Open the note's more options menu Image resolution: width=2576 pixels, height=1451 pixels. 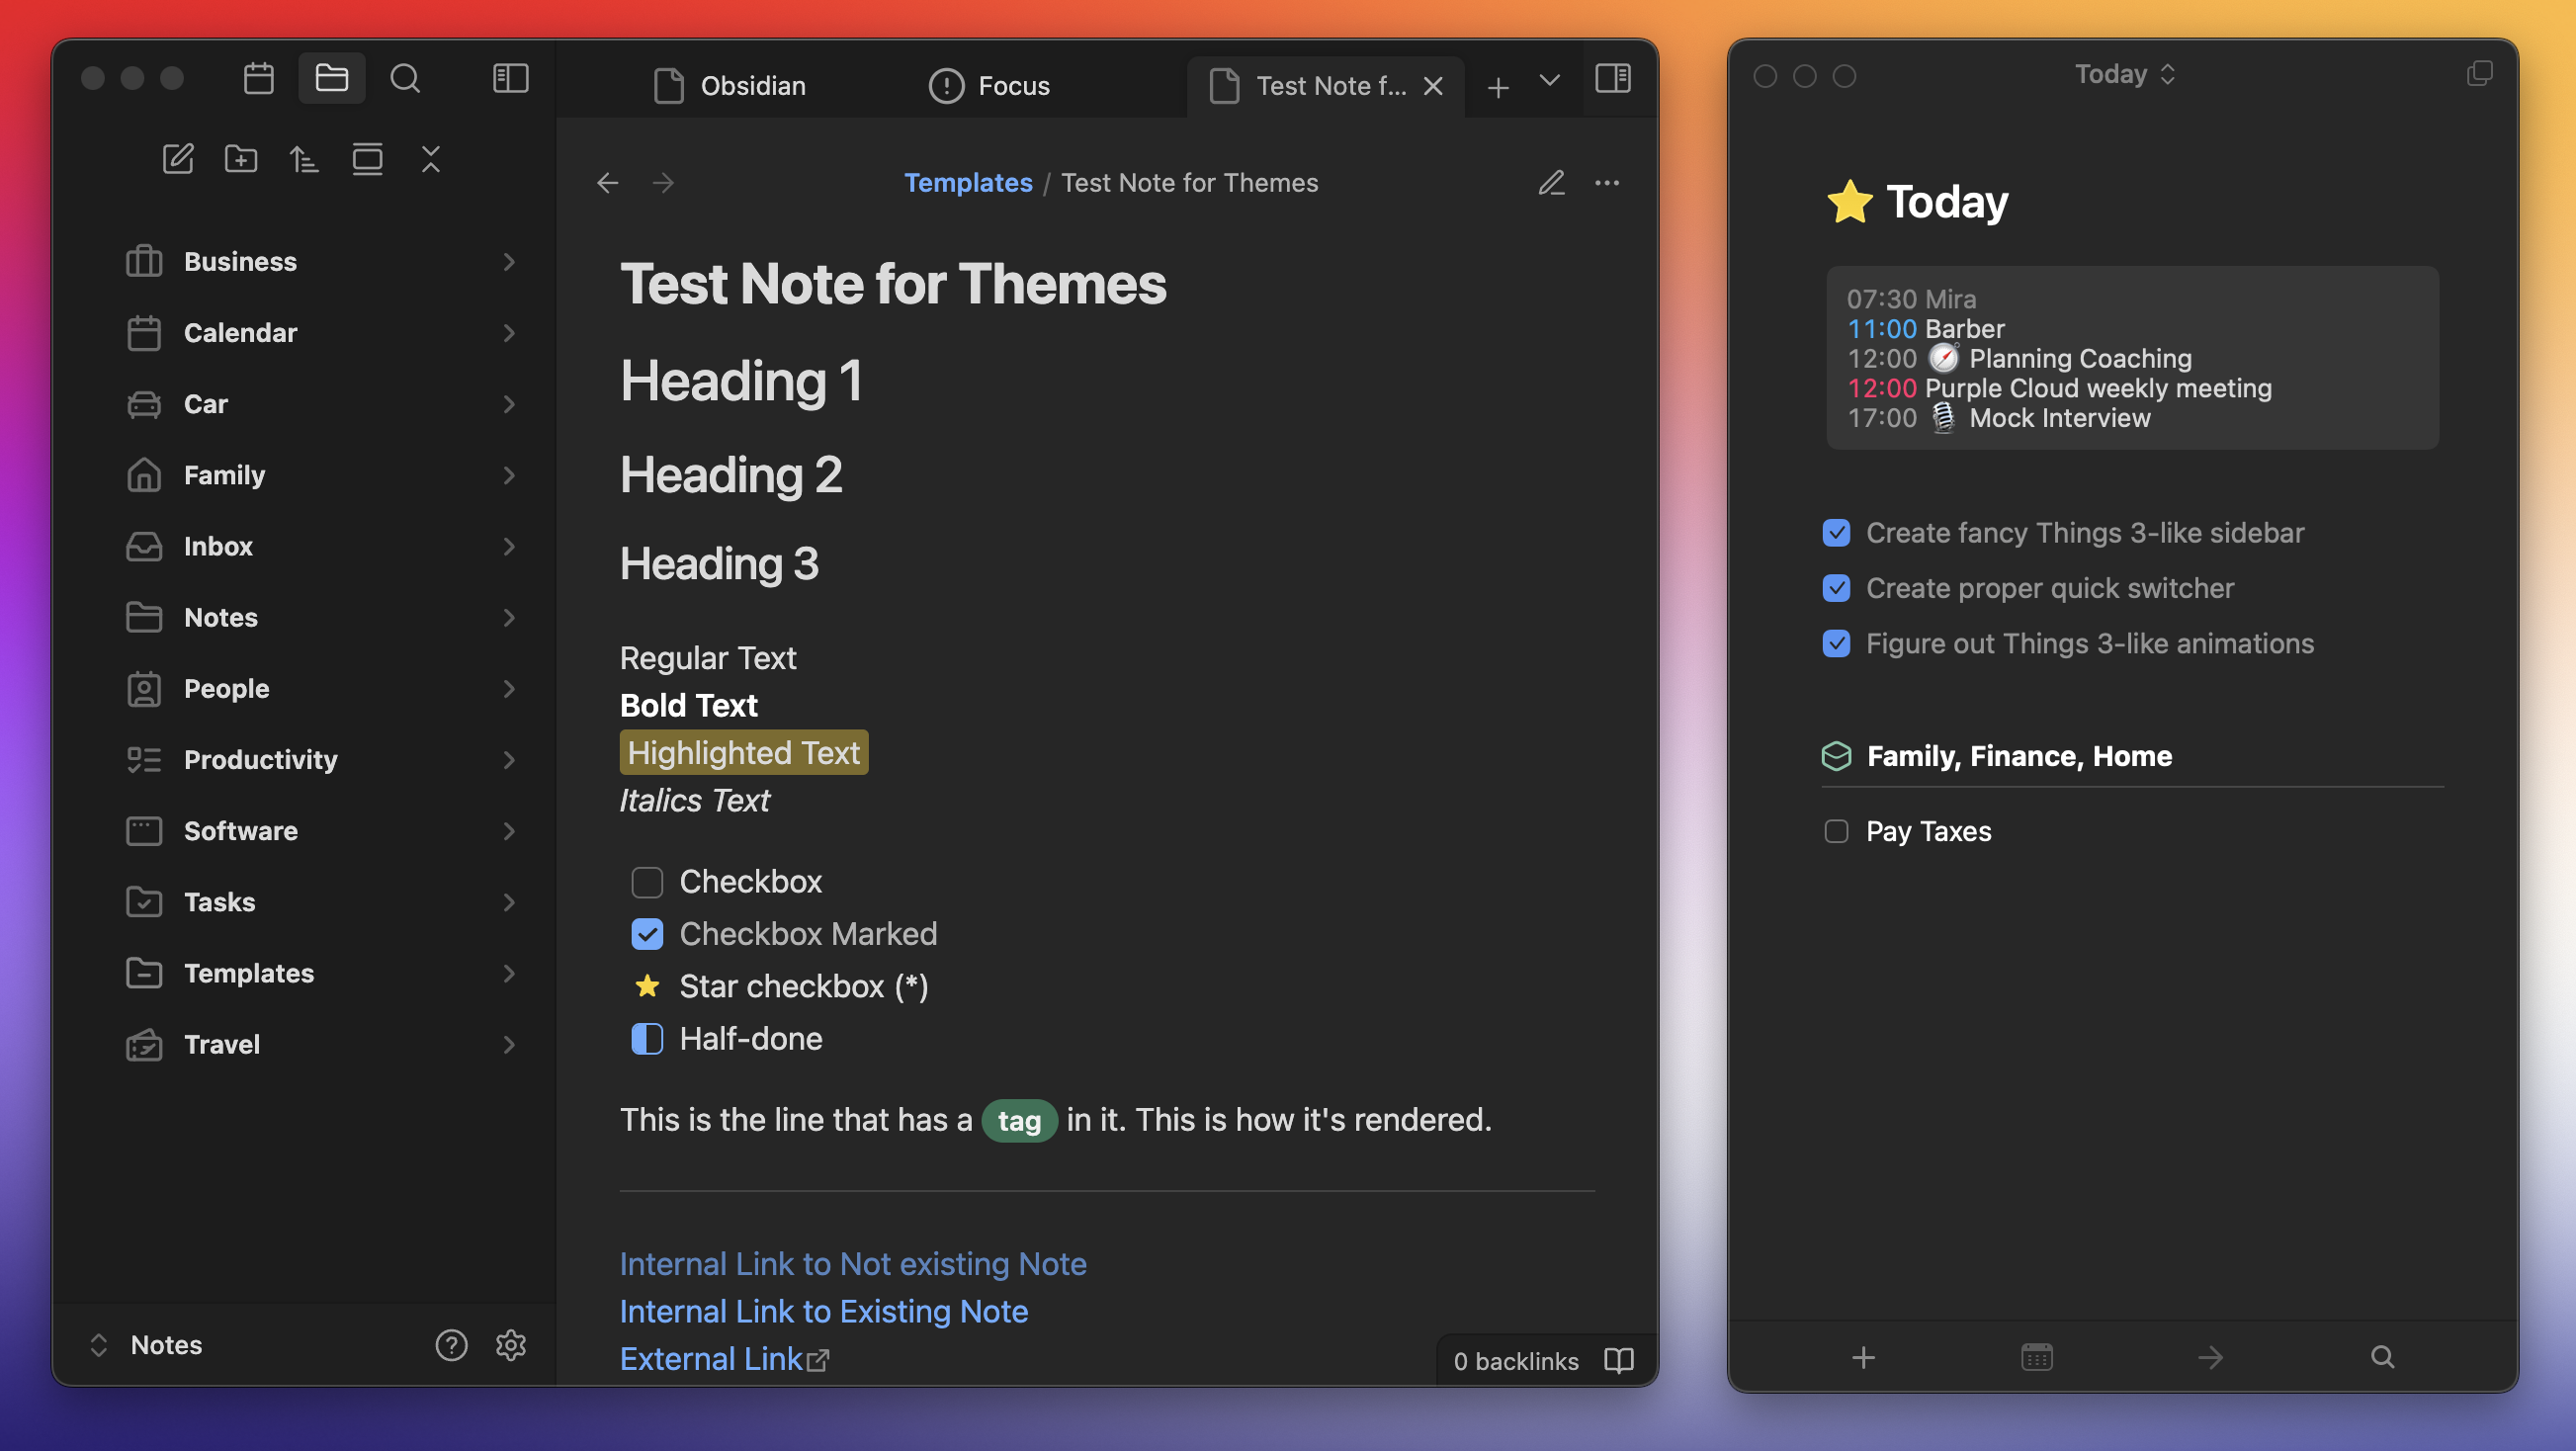[1607, 183]
